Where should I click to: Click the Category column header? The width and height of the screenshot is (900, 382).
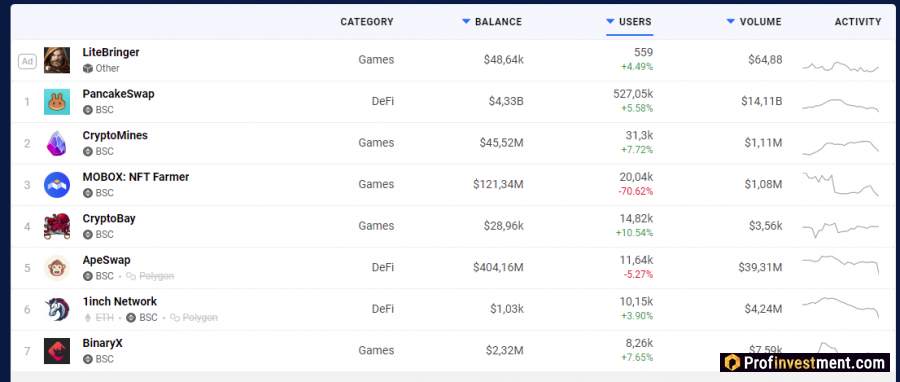pos(367,22)
